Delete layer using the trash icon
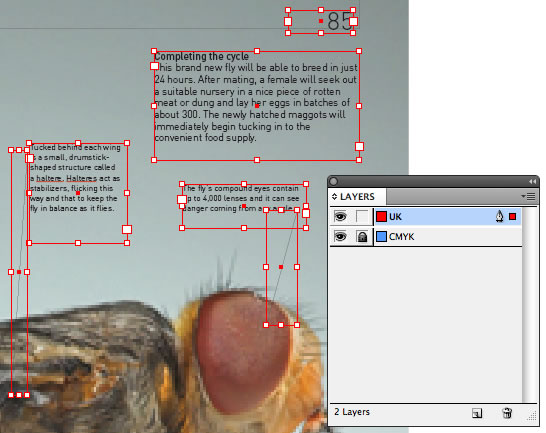 [507, 413]
